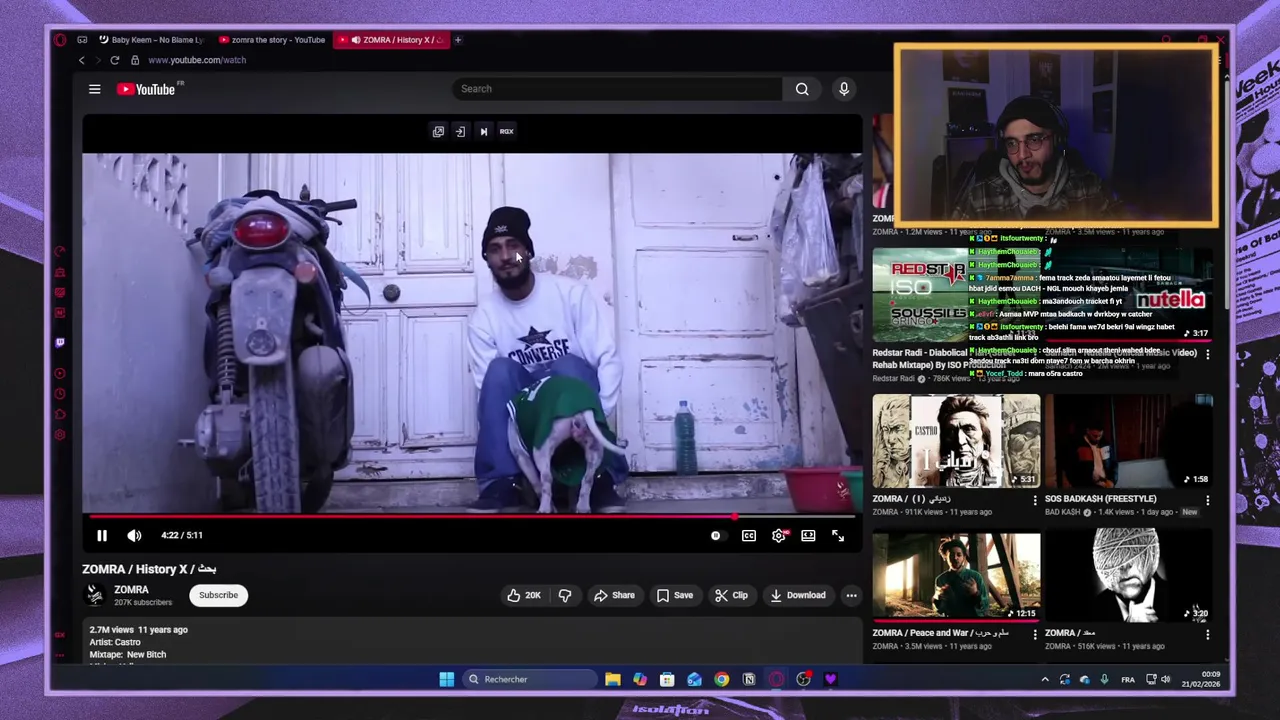This screenshot has width=1280, height=720.
Task: Dislike the video
Action: point(565,595)
